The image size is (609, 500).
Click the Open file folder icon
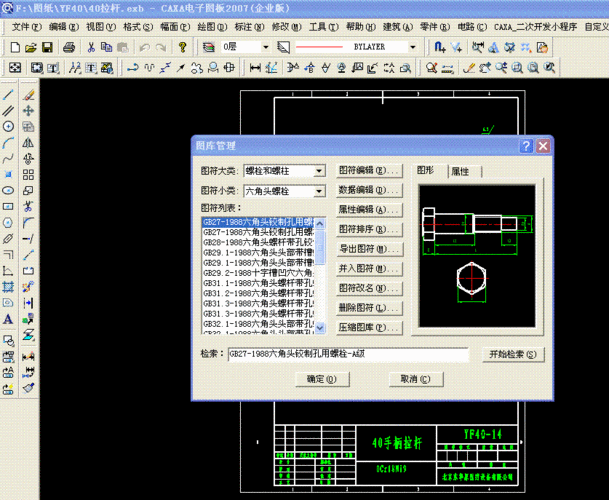(x=30, y=47)
